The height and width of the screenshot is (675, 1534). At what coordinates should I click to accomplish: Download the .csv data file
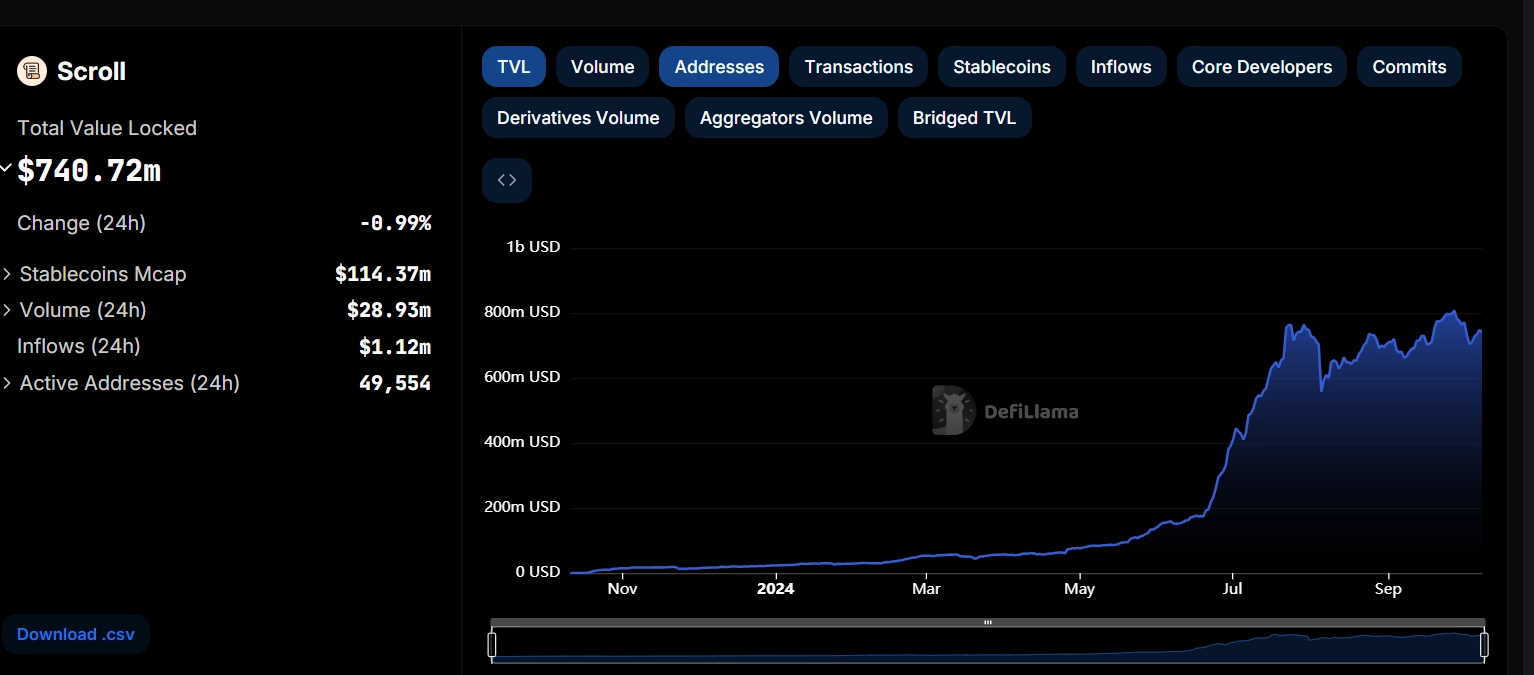[x=76, y=634]
